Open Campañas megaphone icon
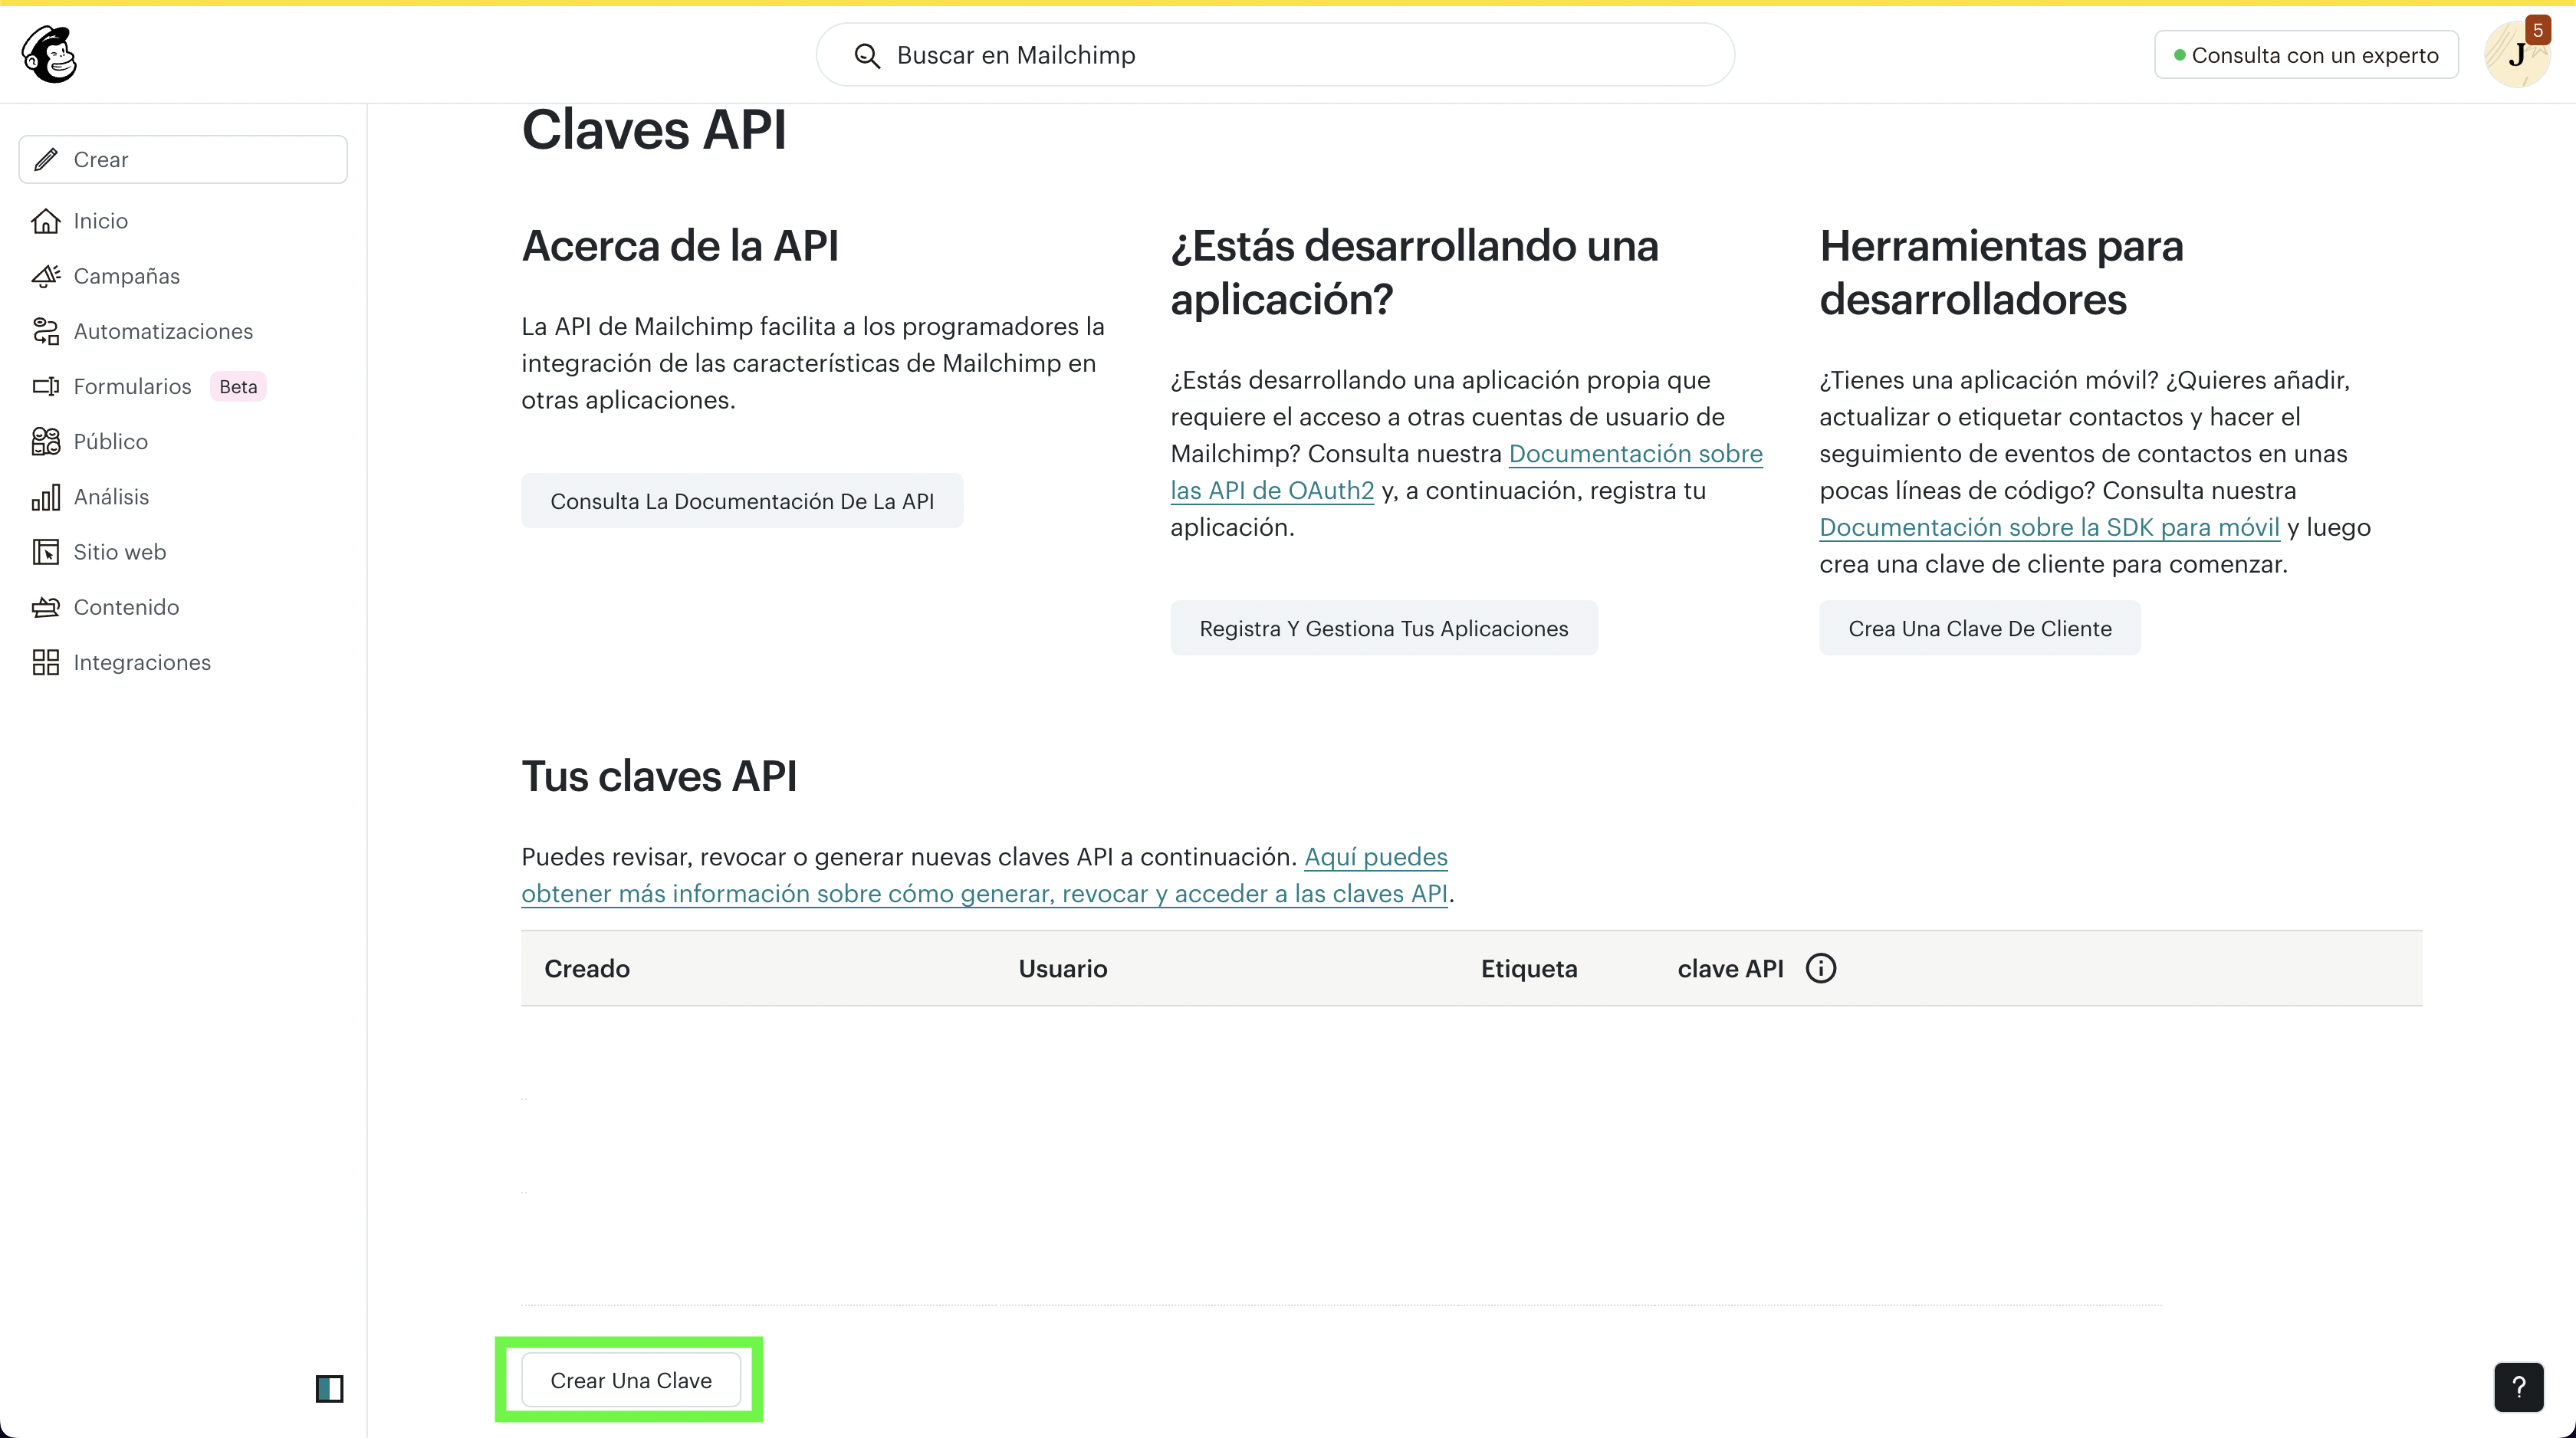2576x1438 pixels. (x=46, y=276)
